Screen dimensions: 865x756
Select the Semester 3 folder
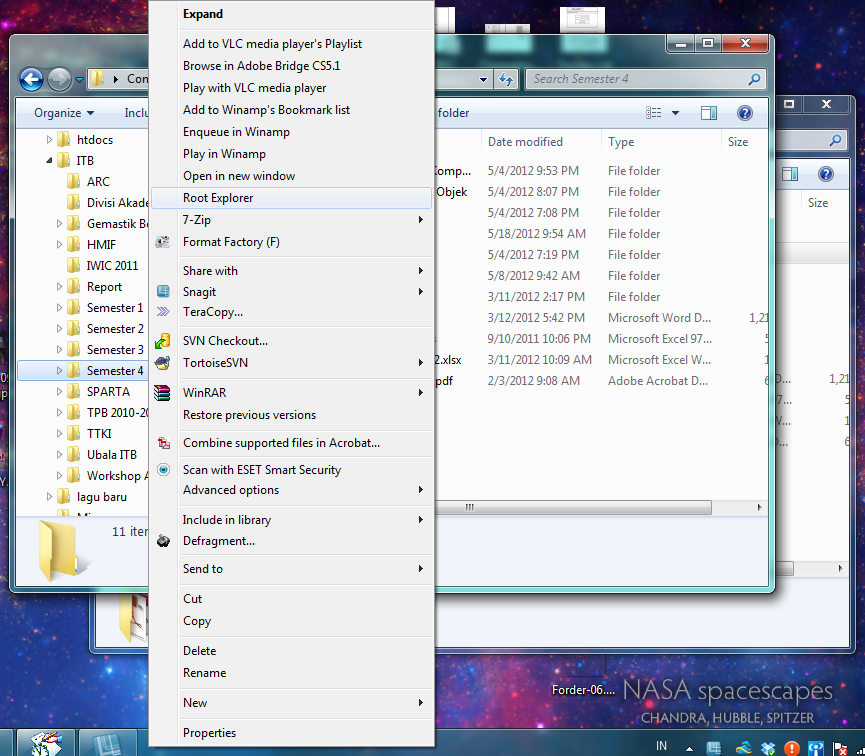pos(118,349)
